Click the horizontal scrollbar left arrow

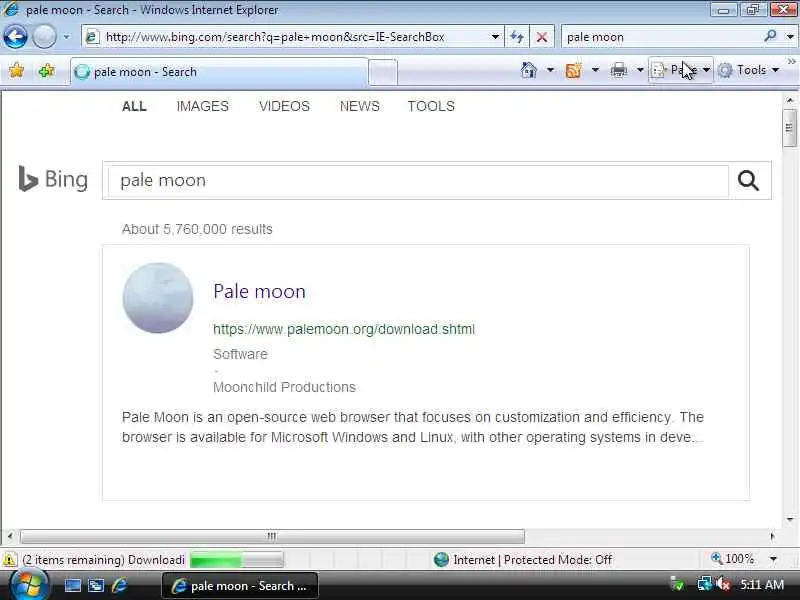10,536
